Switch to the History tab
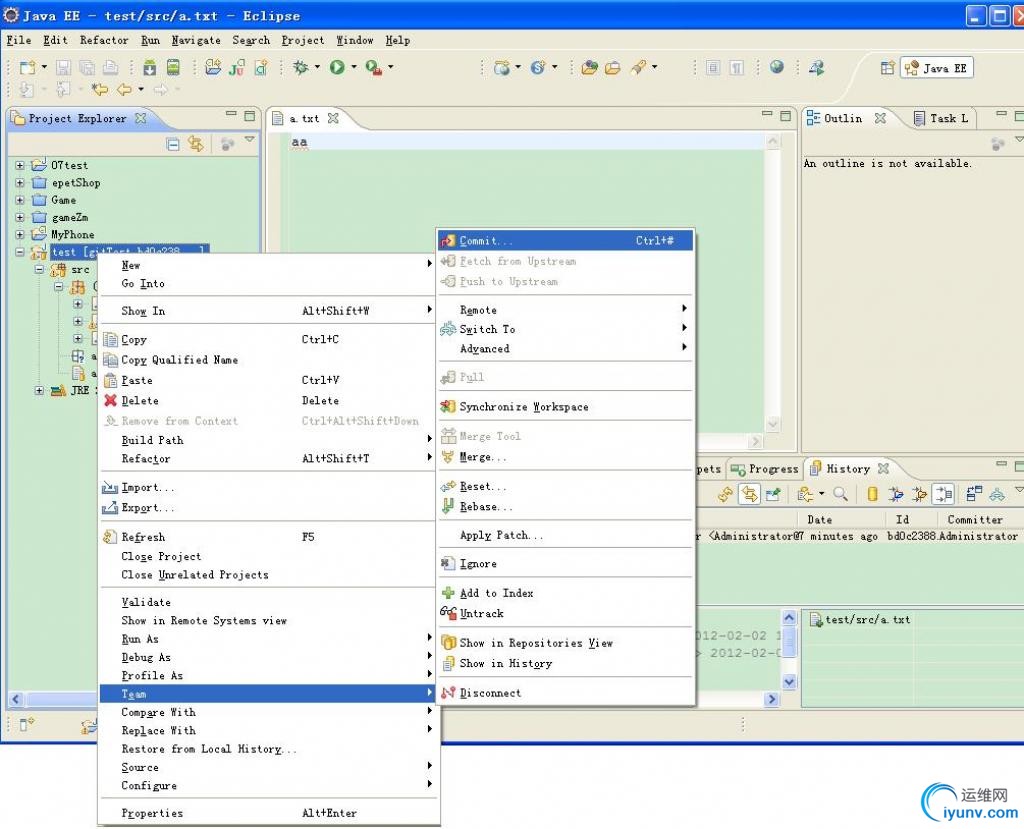1024x829 pixels. [x=848, y=468]
